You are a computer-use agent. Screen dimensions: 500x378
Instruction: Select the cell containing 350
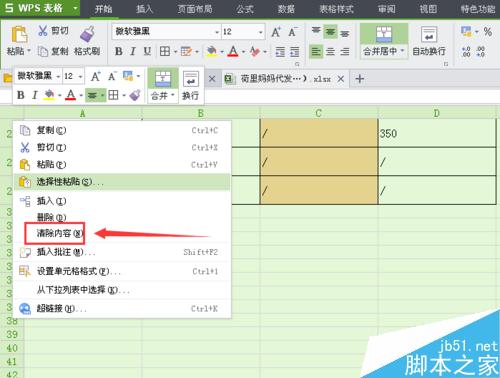[437, 133]
